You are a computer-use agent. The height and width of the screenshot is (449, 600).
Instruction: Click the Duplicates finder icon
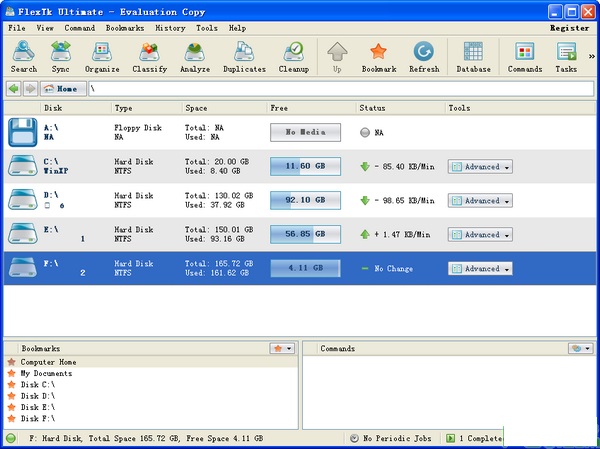click(x=245, y=57)
